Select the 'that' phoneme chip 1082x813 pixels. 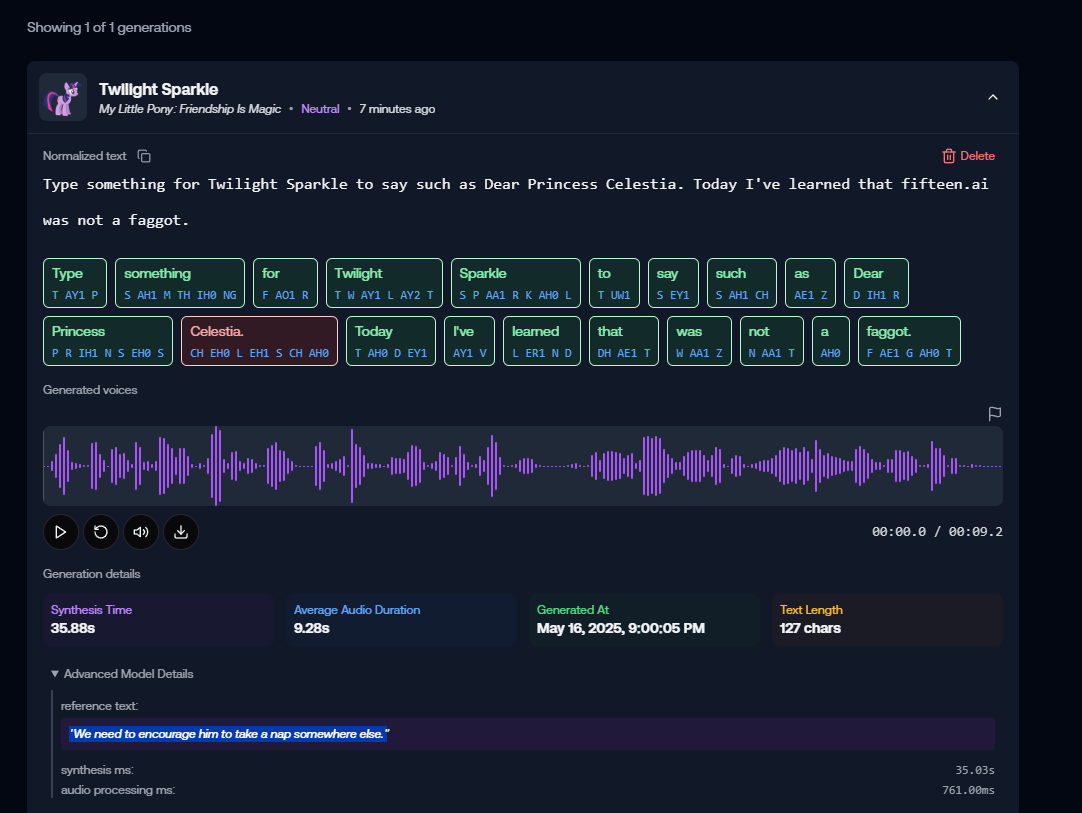click(x=624, y=341)
